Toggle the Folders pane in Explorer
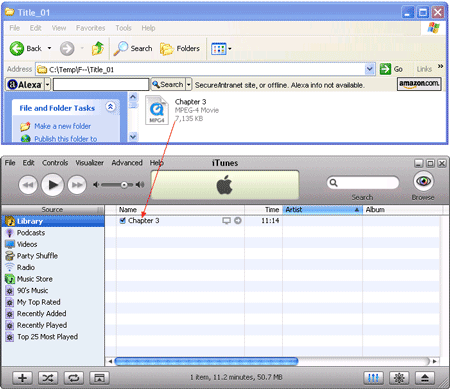The image size is (450, 389). 180,49
